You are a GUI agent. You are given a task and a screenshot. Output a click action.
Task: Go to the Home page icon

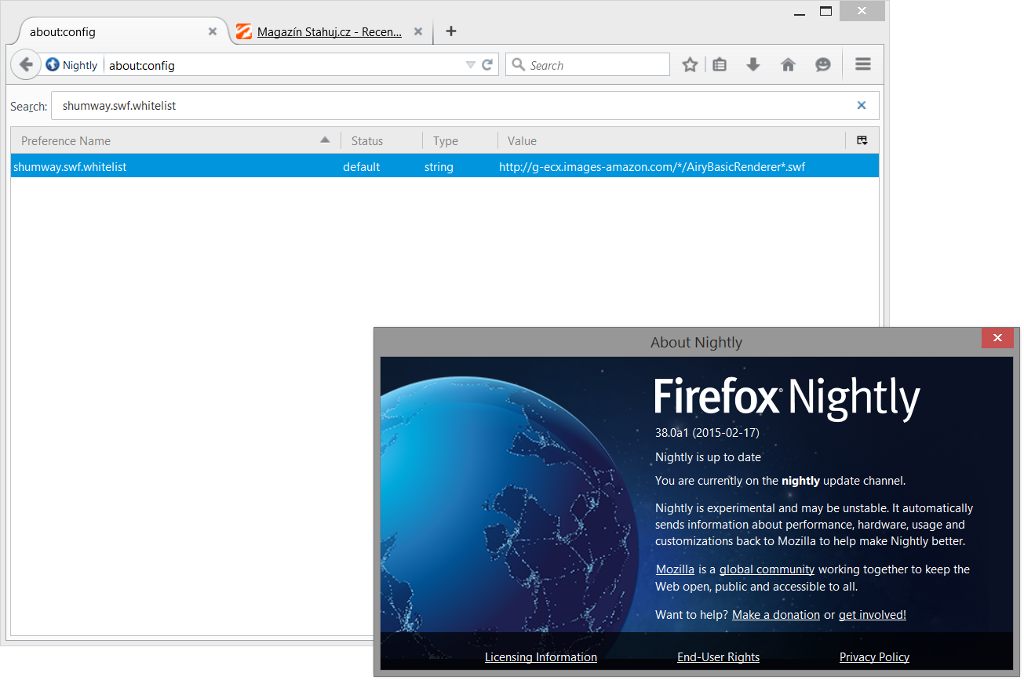[788, 65]
